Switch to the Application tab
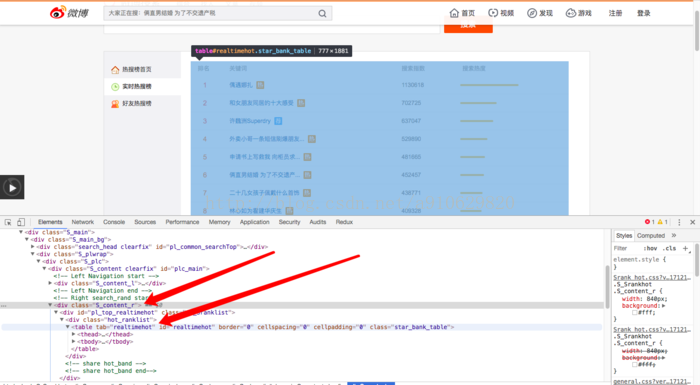 coord(254,222)
